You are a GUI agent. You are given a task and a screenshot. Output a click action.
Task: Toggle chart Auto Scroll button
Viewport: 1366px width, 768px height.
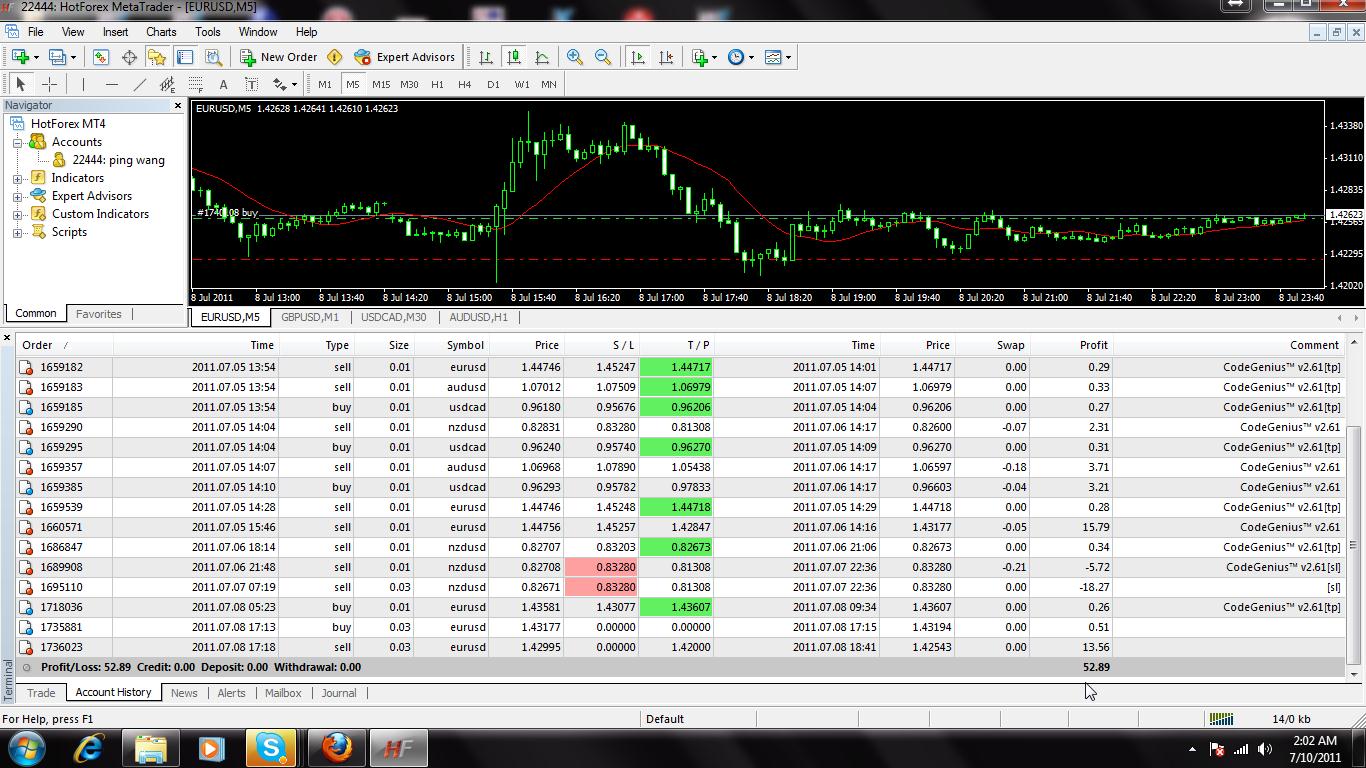[638, 57]
